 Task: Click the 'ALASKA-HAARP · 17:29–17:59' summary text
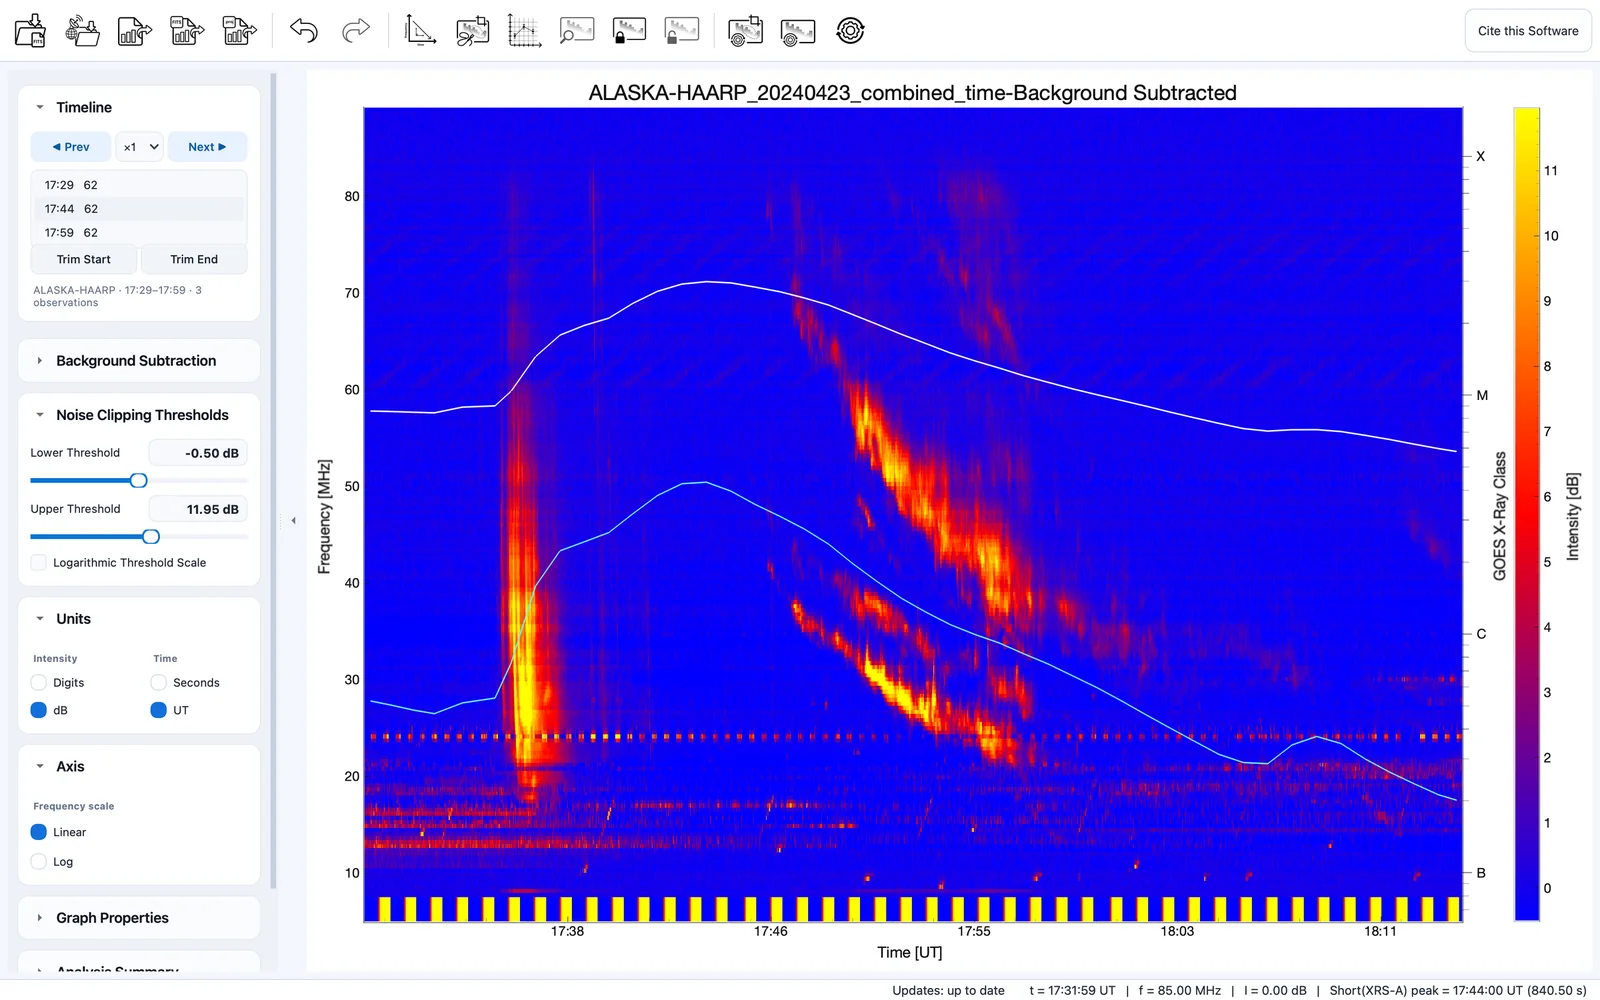117,296
